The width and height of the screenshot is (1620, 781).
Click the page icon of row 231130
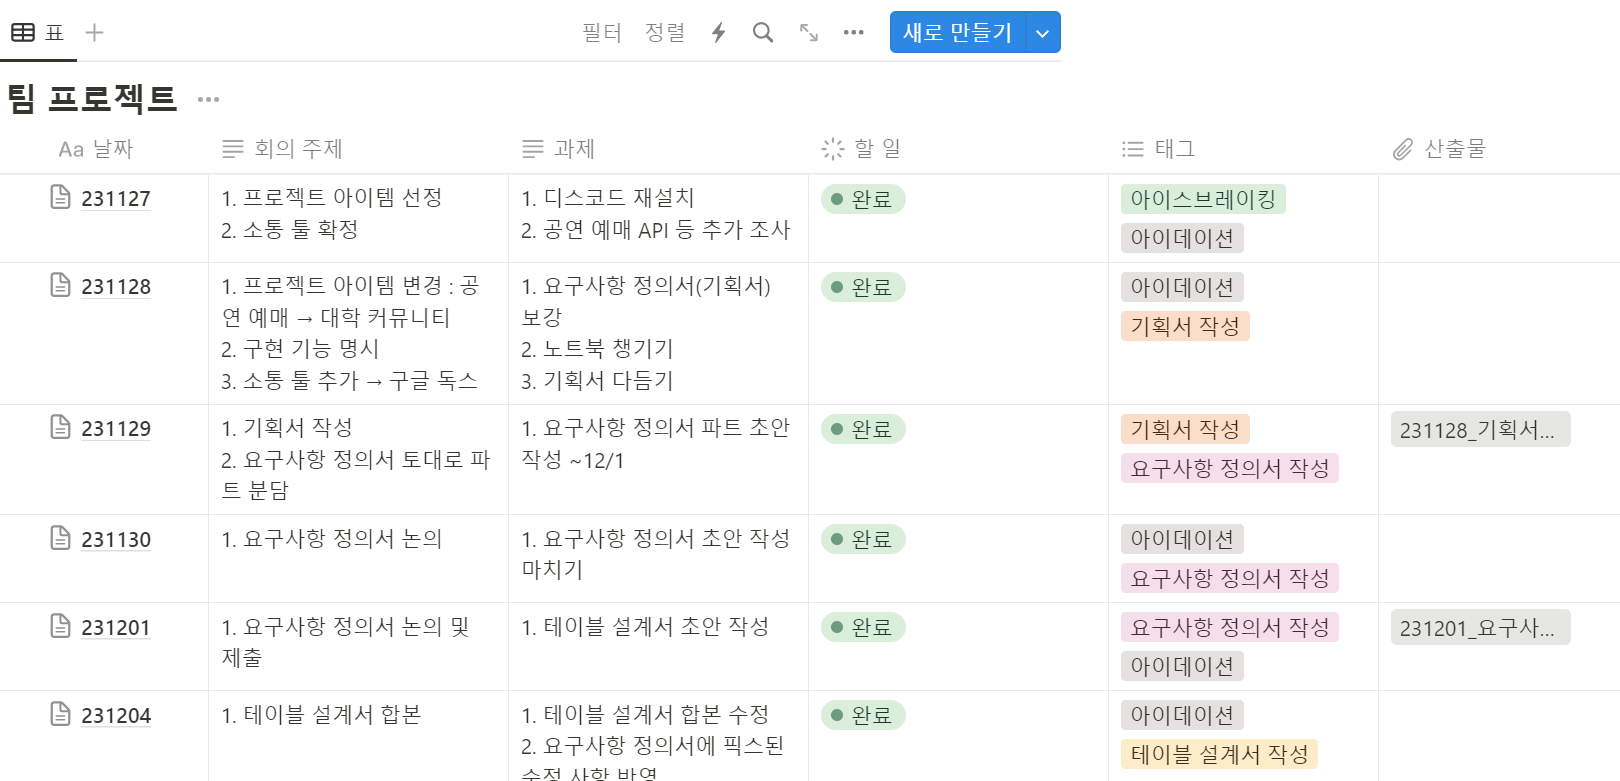(61, 538)
